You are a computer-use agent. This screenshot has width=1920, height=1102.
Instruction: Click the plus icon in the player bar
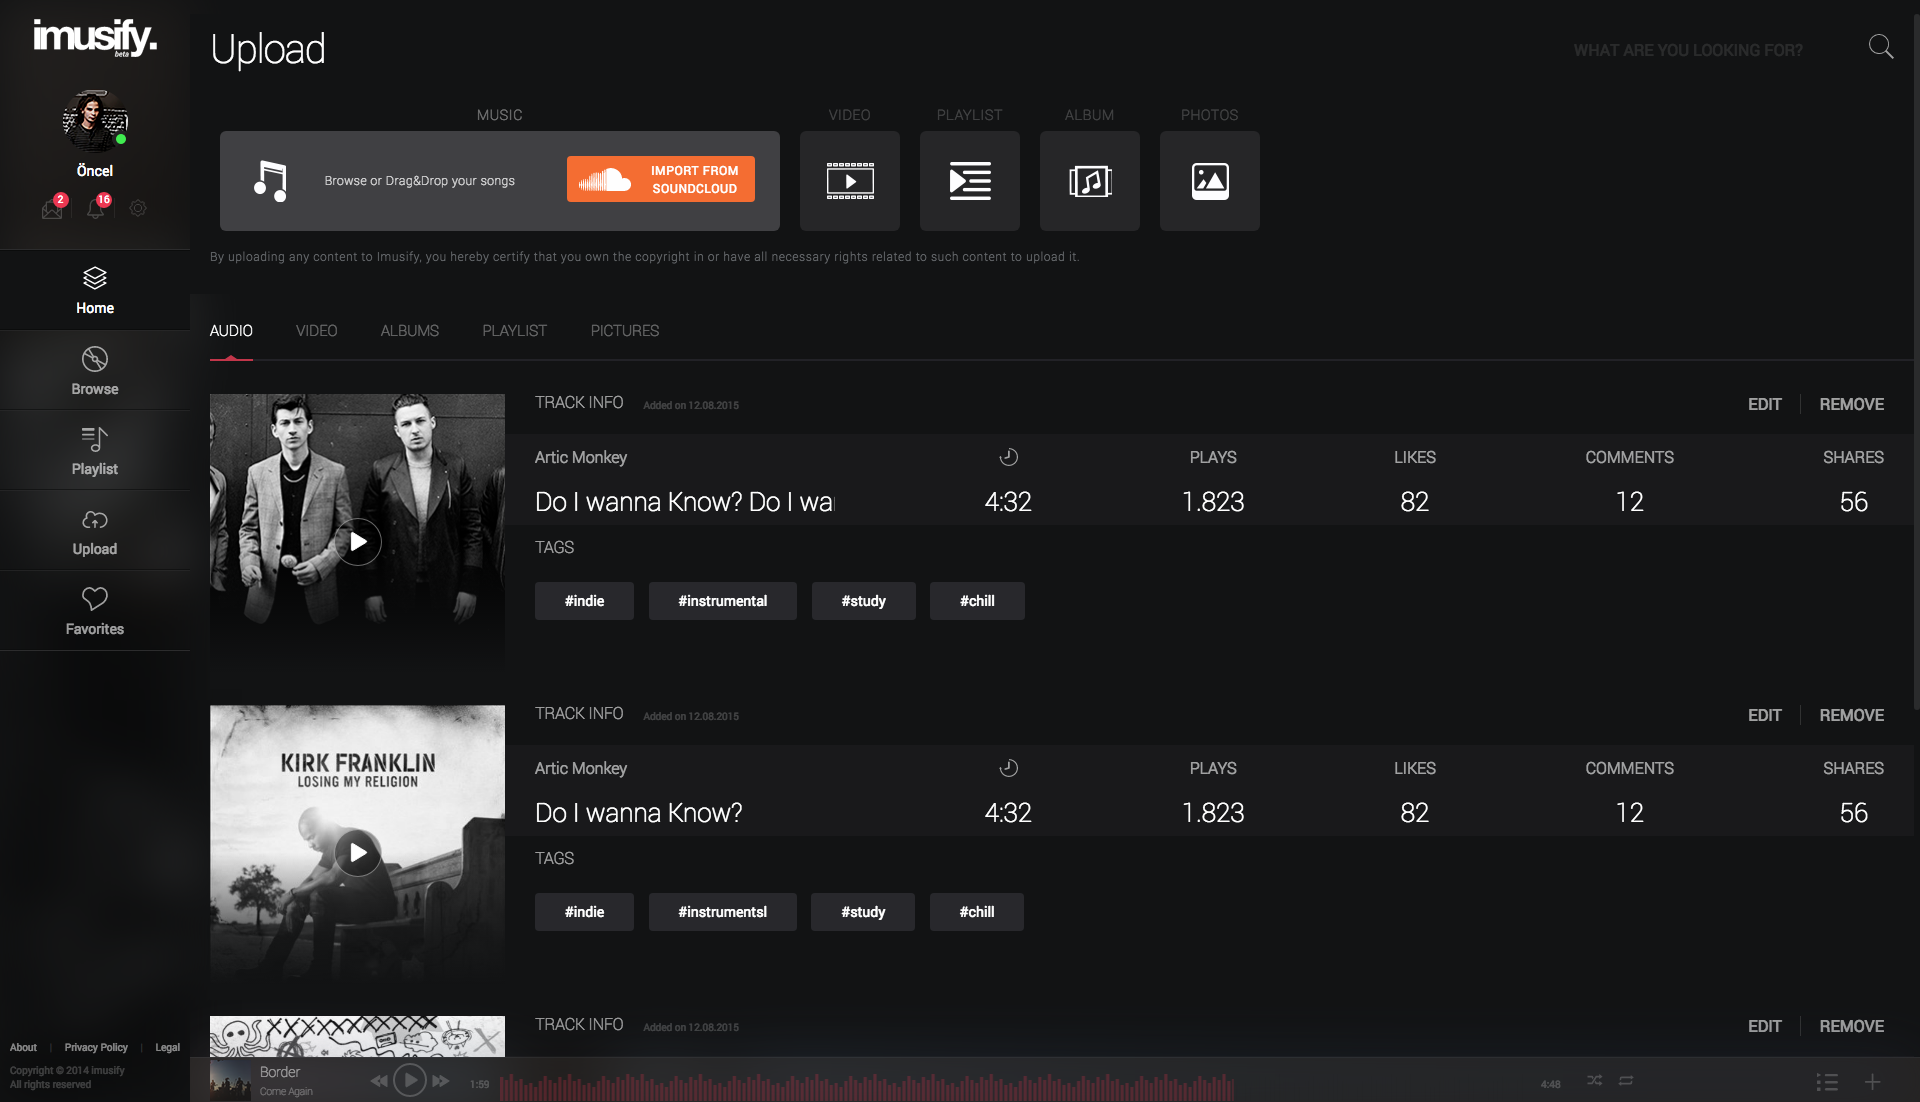(1872, 1082)
